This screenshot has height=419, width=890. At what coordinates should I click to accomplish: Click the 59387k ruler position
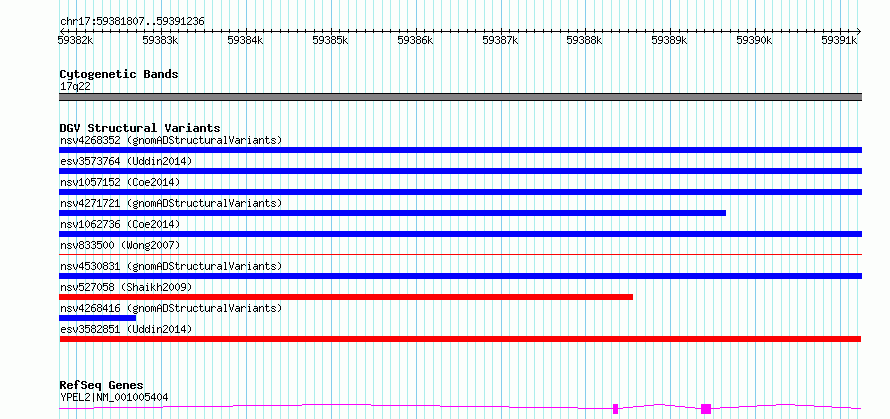[500, 40]
